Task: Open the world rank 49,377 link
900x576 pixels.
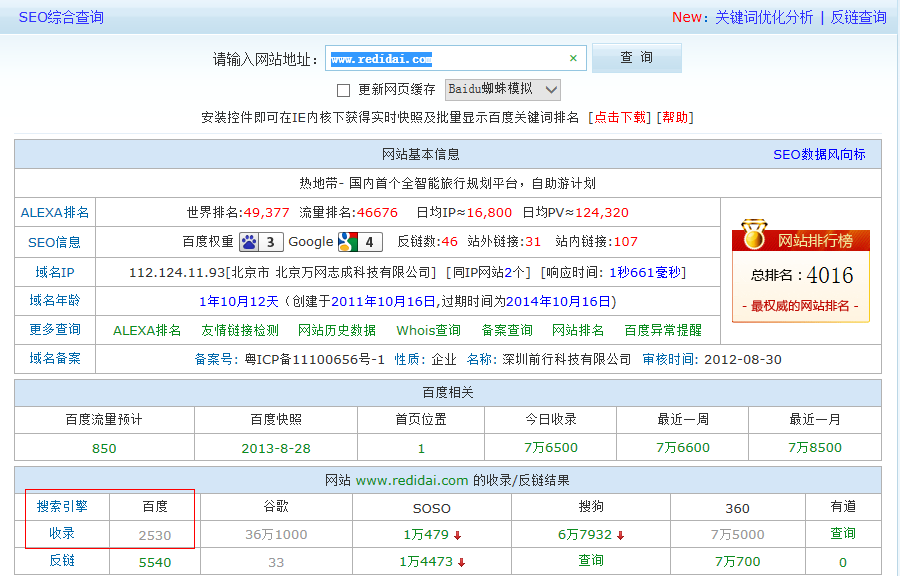Action: point(266,213)
